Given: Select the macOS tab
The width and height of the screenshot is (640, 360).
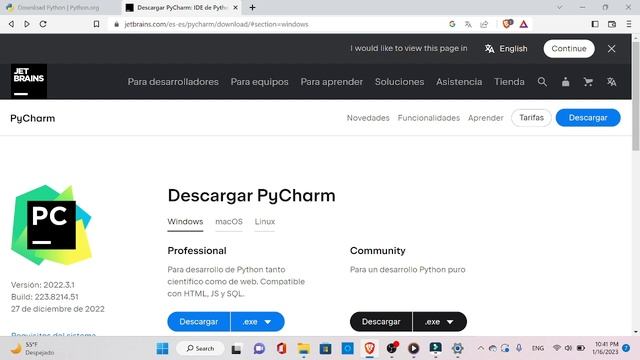Looking at the screenshot, I should (229, 222).
